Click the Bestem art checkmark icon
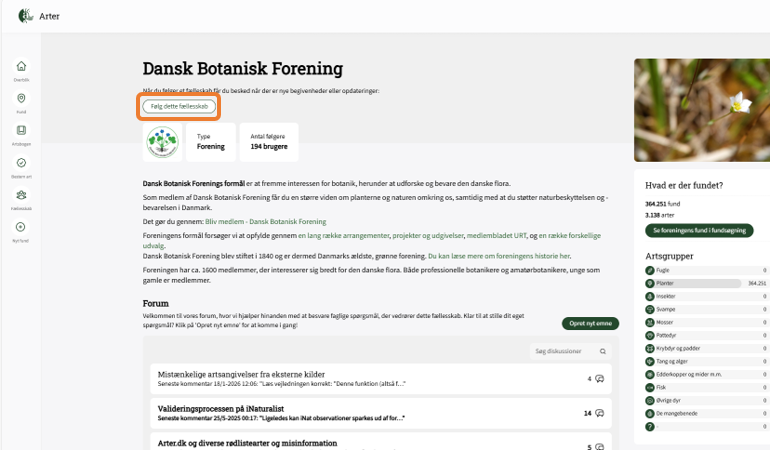This screenshot has width=780, height=451. [21, 163]
